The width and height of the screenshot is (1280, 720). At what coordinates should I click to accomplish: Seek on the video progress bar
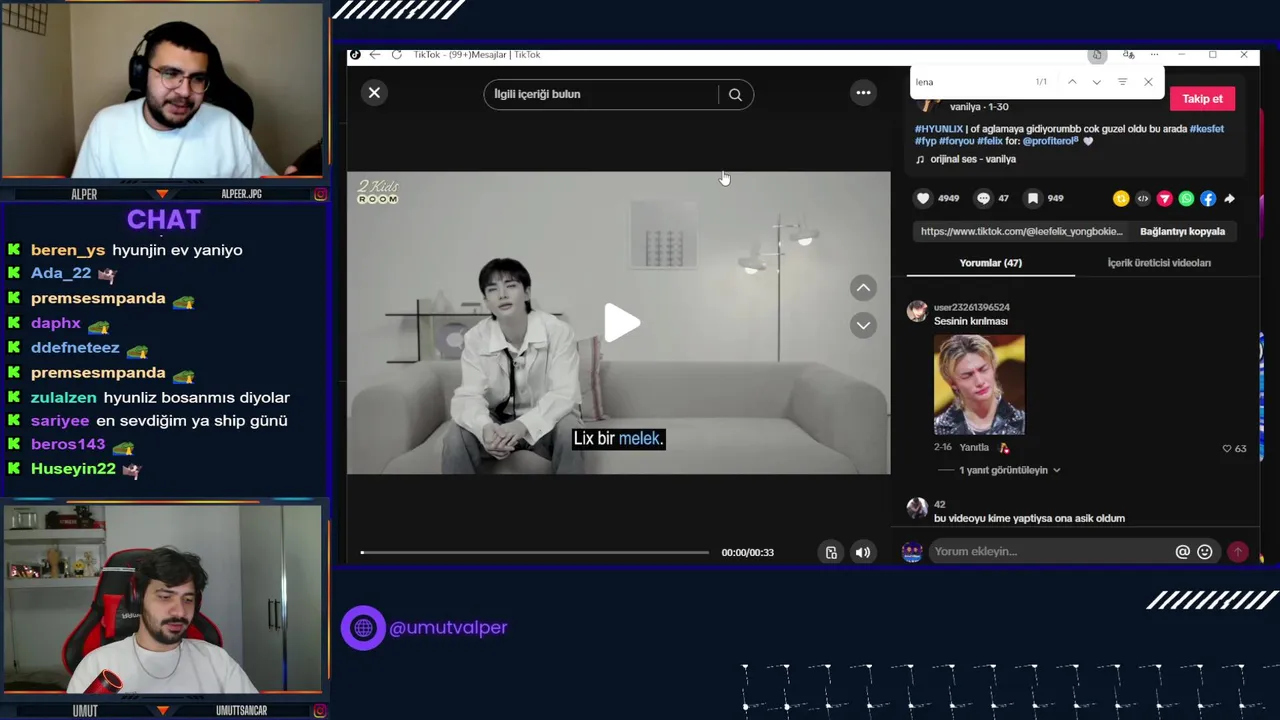(x=535, y=552)
